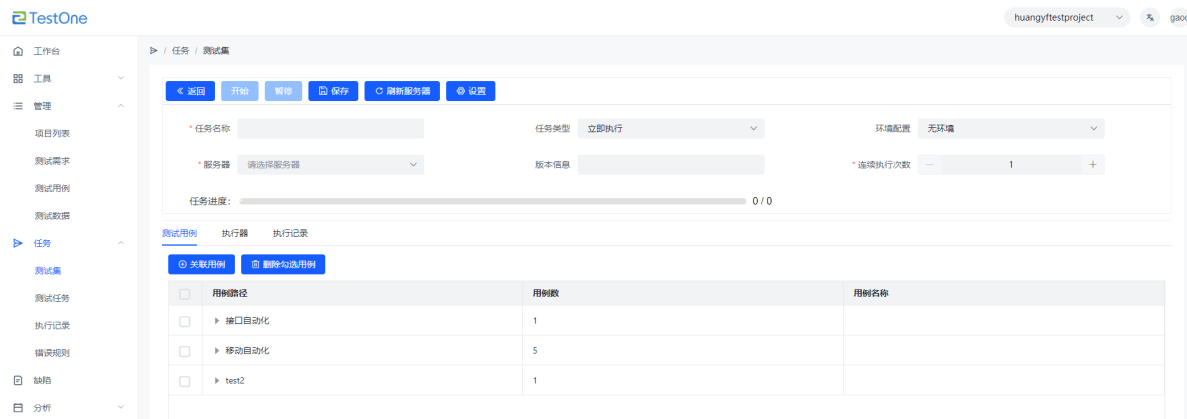Check the 接口自动化 row checkbox
Screen dimensions: 1187x419
pyautogui.click(x=184, y=321)
